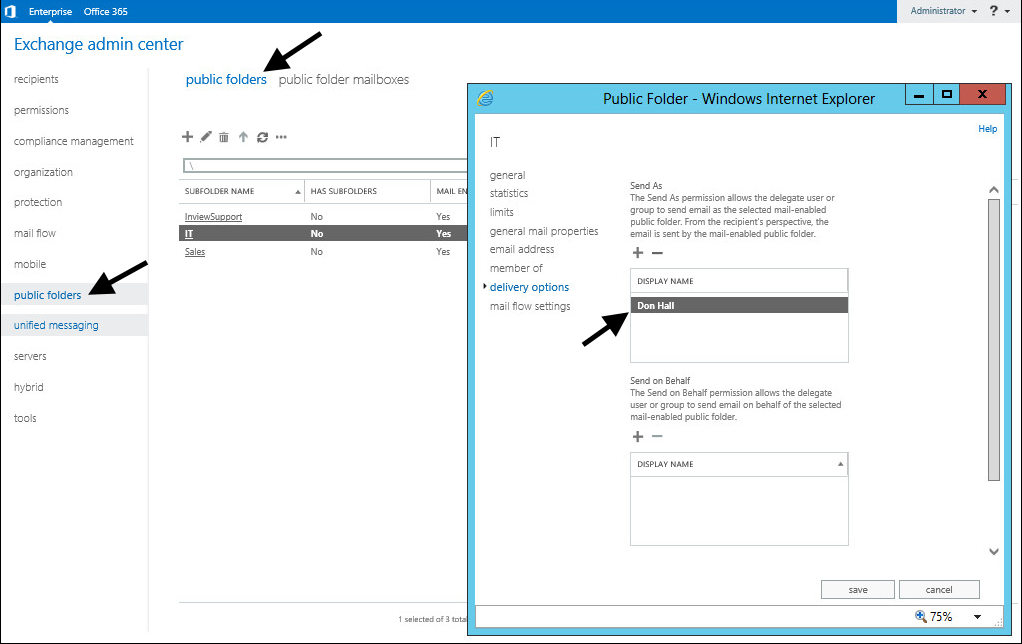Viewport: 1022px width, 644px height.
Task: Click the dialog vertical scrollbar thumb
Action: 993,340
